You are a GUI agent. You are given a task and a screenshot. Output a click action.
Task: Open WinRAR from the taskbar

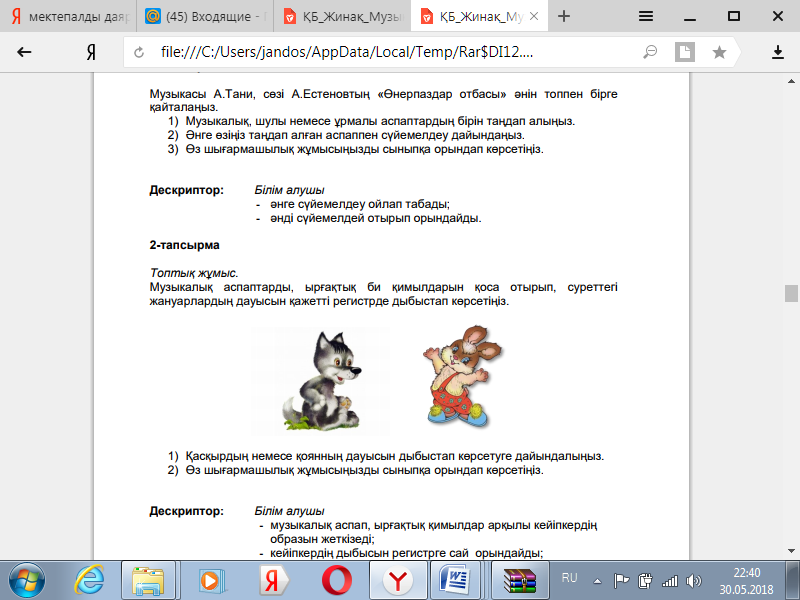pyautogui.click(x=519, y=580)
